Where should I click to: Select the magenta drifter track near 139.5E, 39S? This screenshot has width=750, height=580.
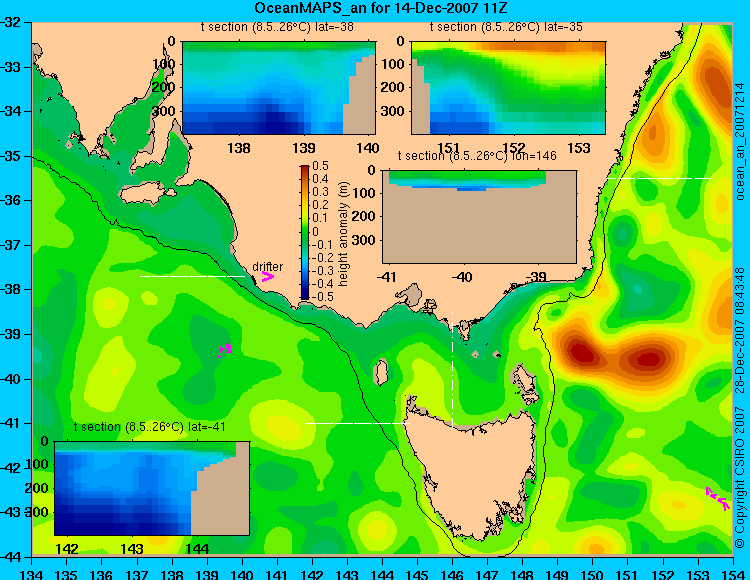click(224, 350)
